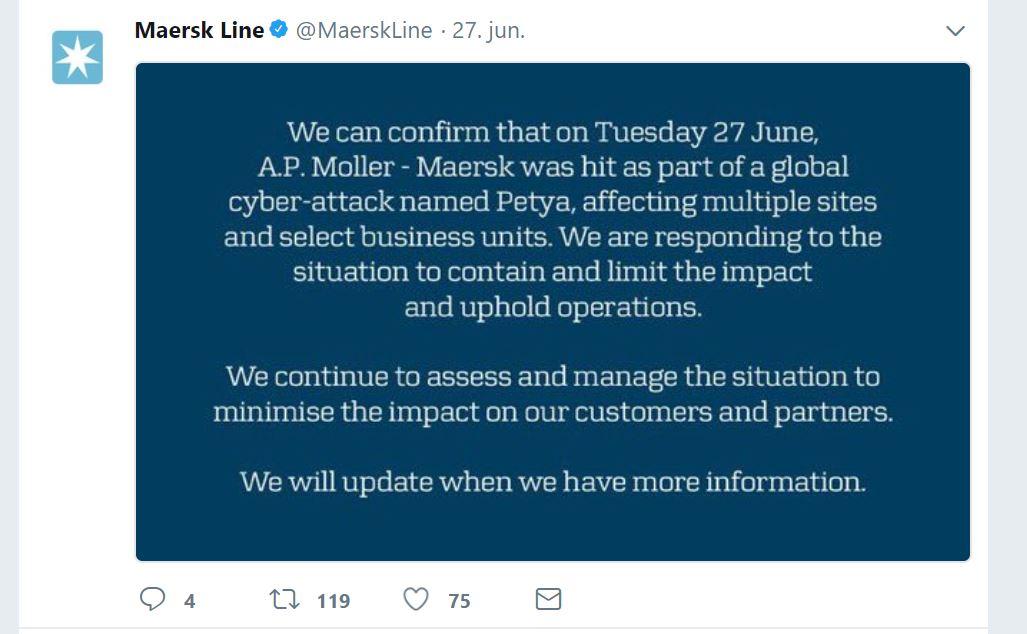
Task: Click the blue verified badge
Action: click(x=278, y=30)
